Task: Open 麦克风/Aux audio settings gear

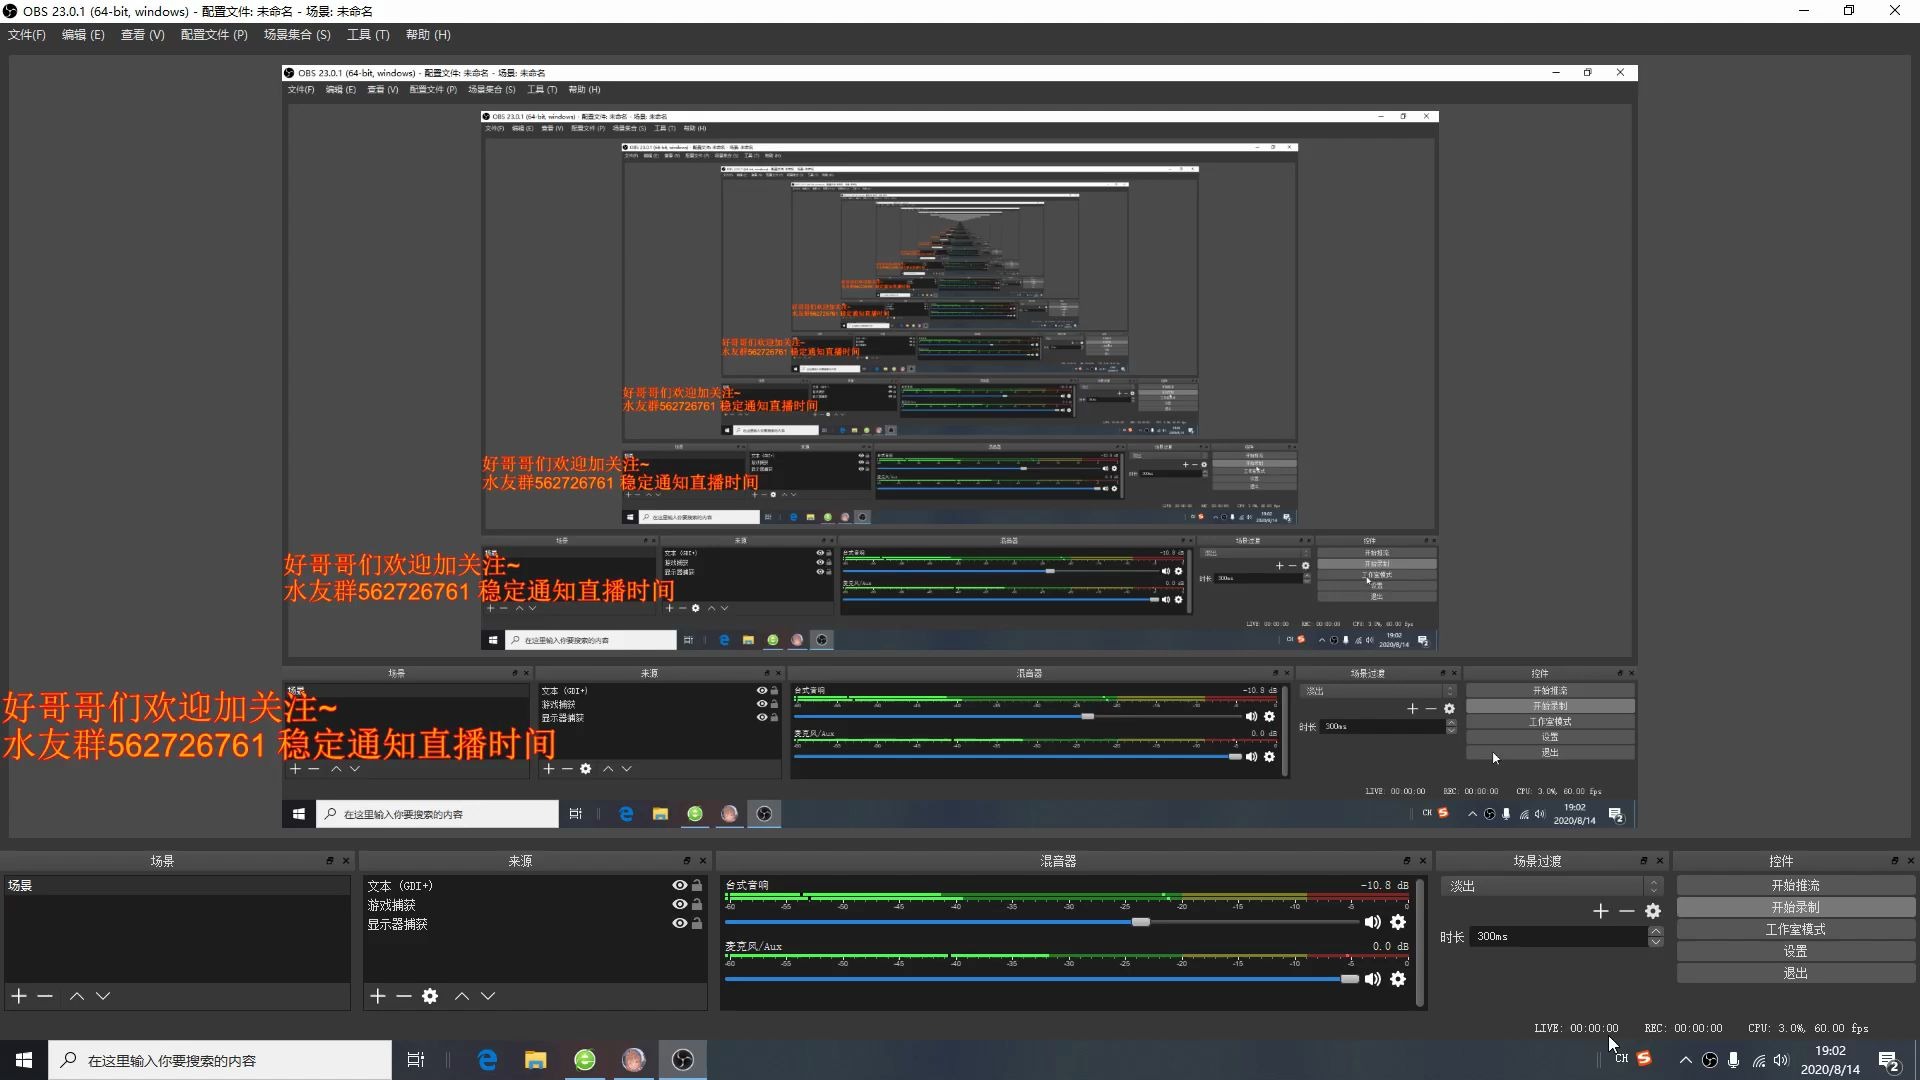Action: point(1398,979)
